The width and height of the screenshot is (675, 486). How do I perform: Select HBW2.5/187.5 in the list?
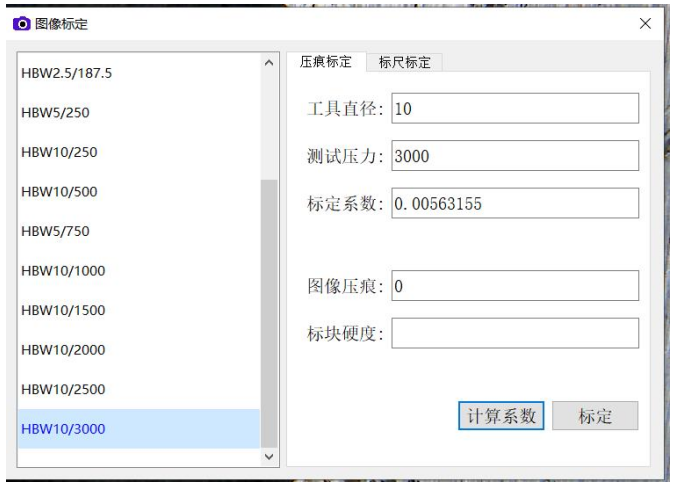[x=137, y=73]
